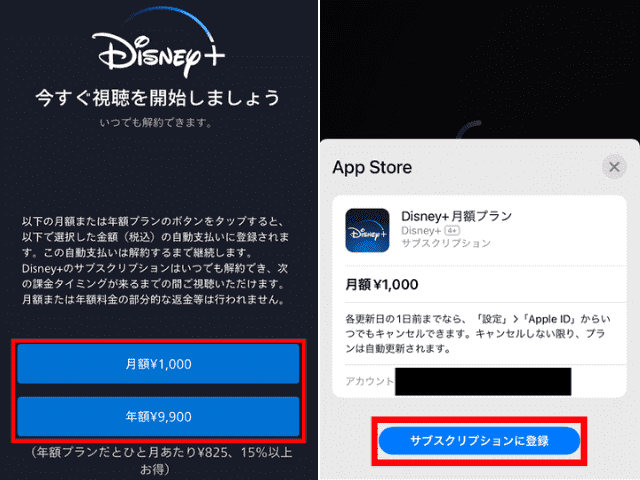Tap the annual plan savings note ¥825

tap(159, 460)
